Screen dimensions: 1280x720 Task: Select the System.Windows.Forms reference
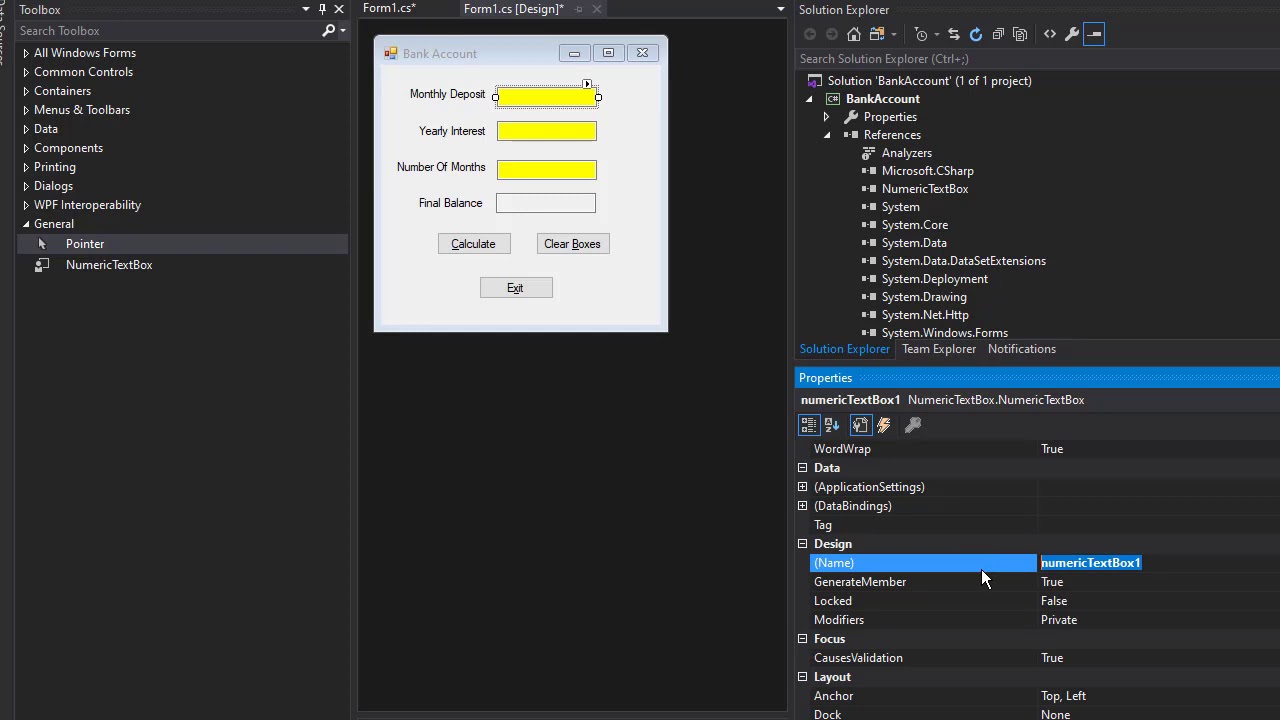(x=944, y=333)
